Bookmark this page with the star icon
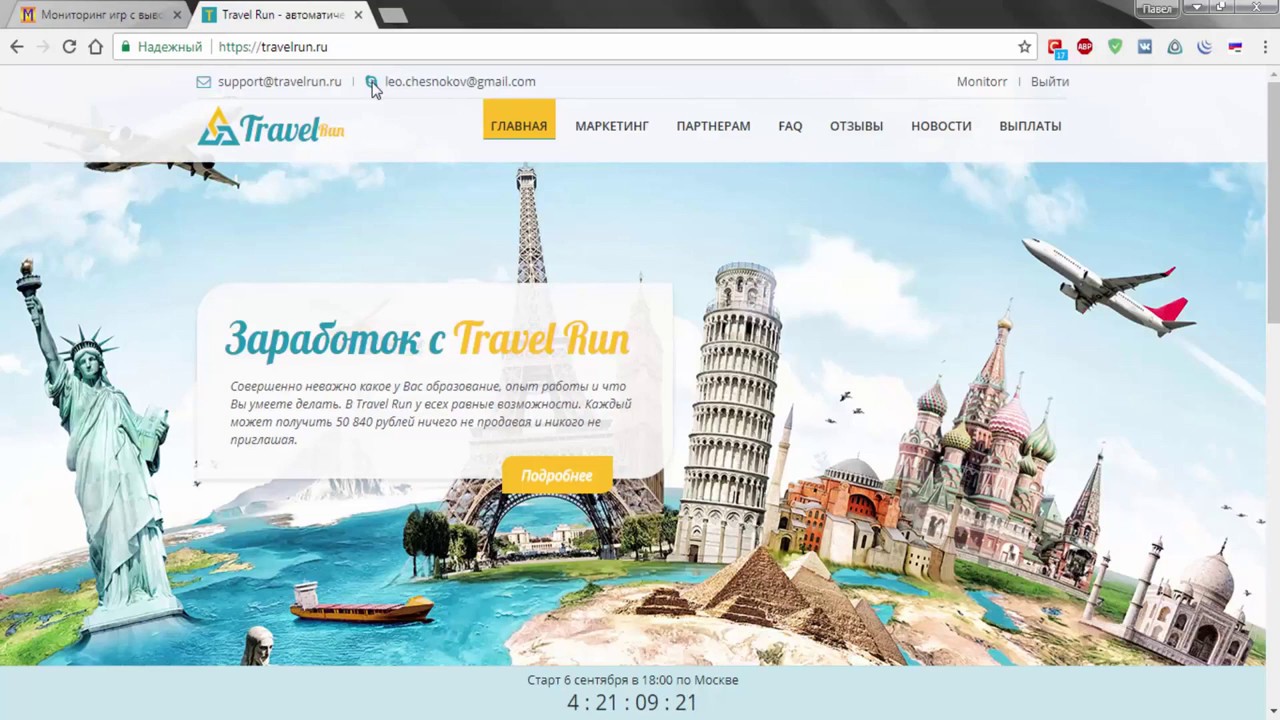 tap(1024, 47)
